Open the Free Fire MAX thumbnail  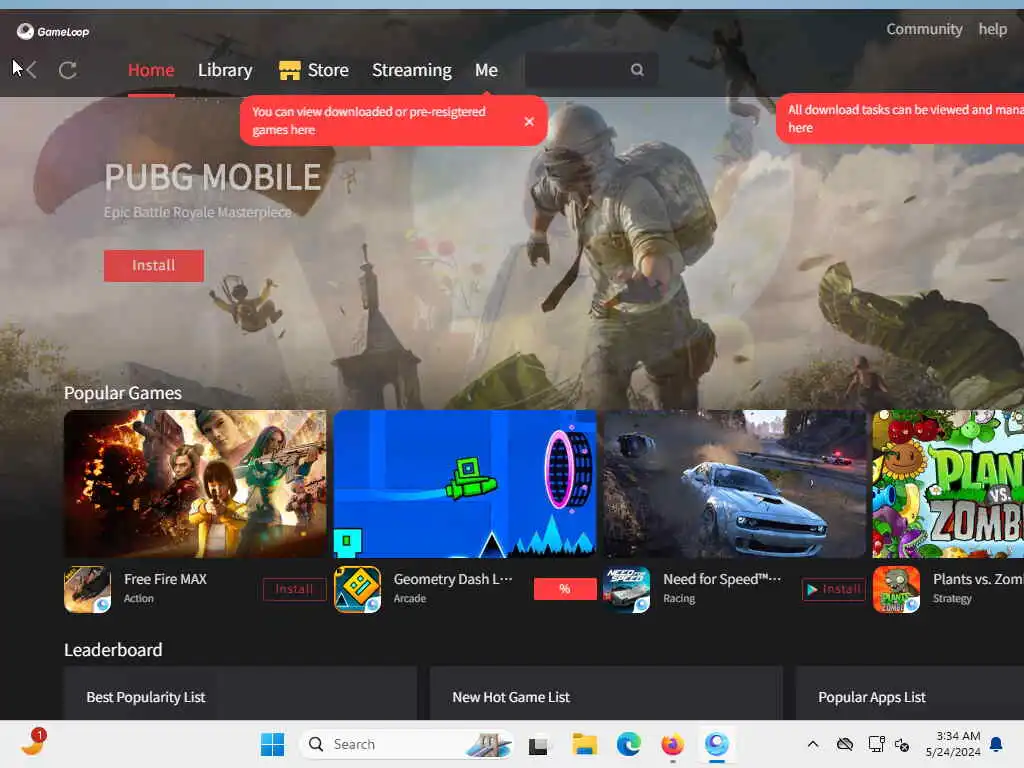tap(195, 483)
